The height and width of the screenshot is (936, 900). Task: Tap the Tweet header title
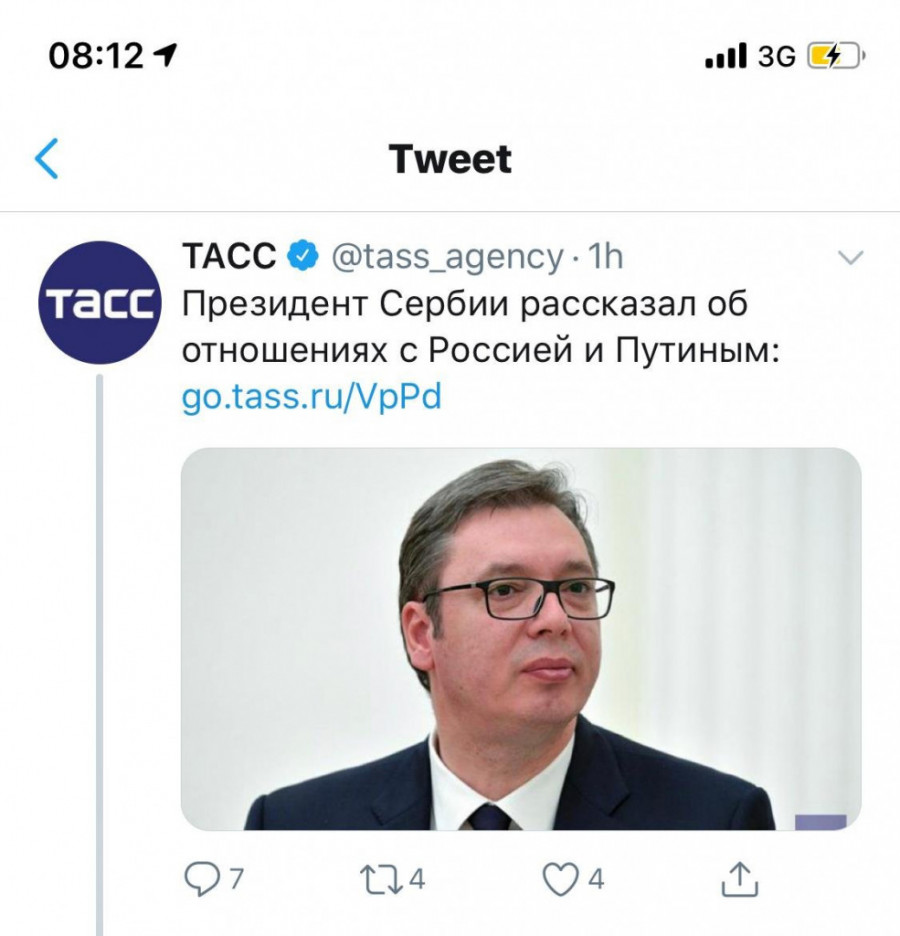pos(450,160)
